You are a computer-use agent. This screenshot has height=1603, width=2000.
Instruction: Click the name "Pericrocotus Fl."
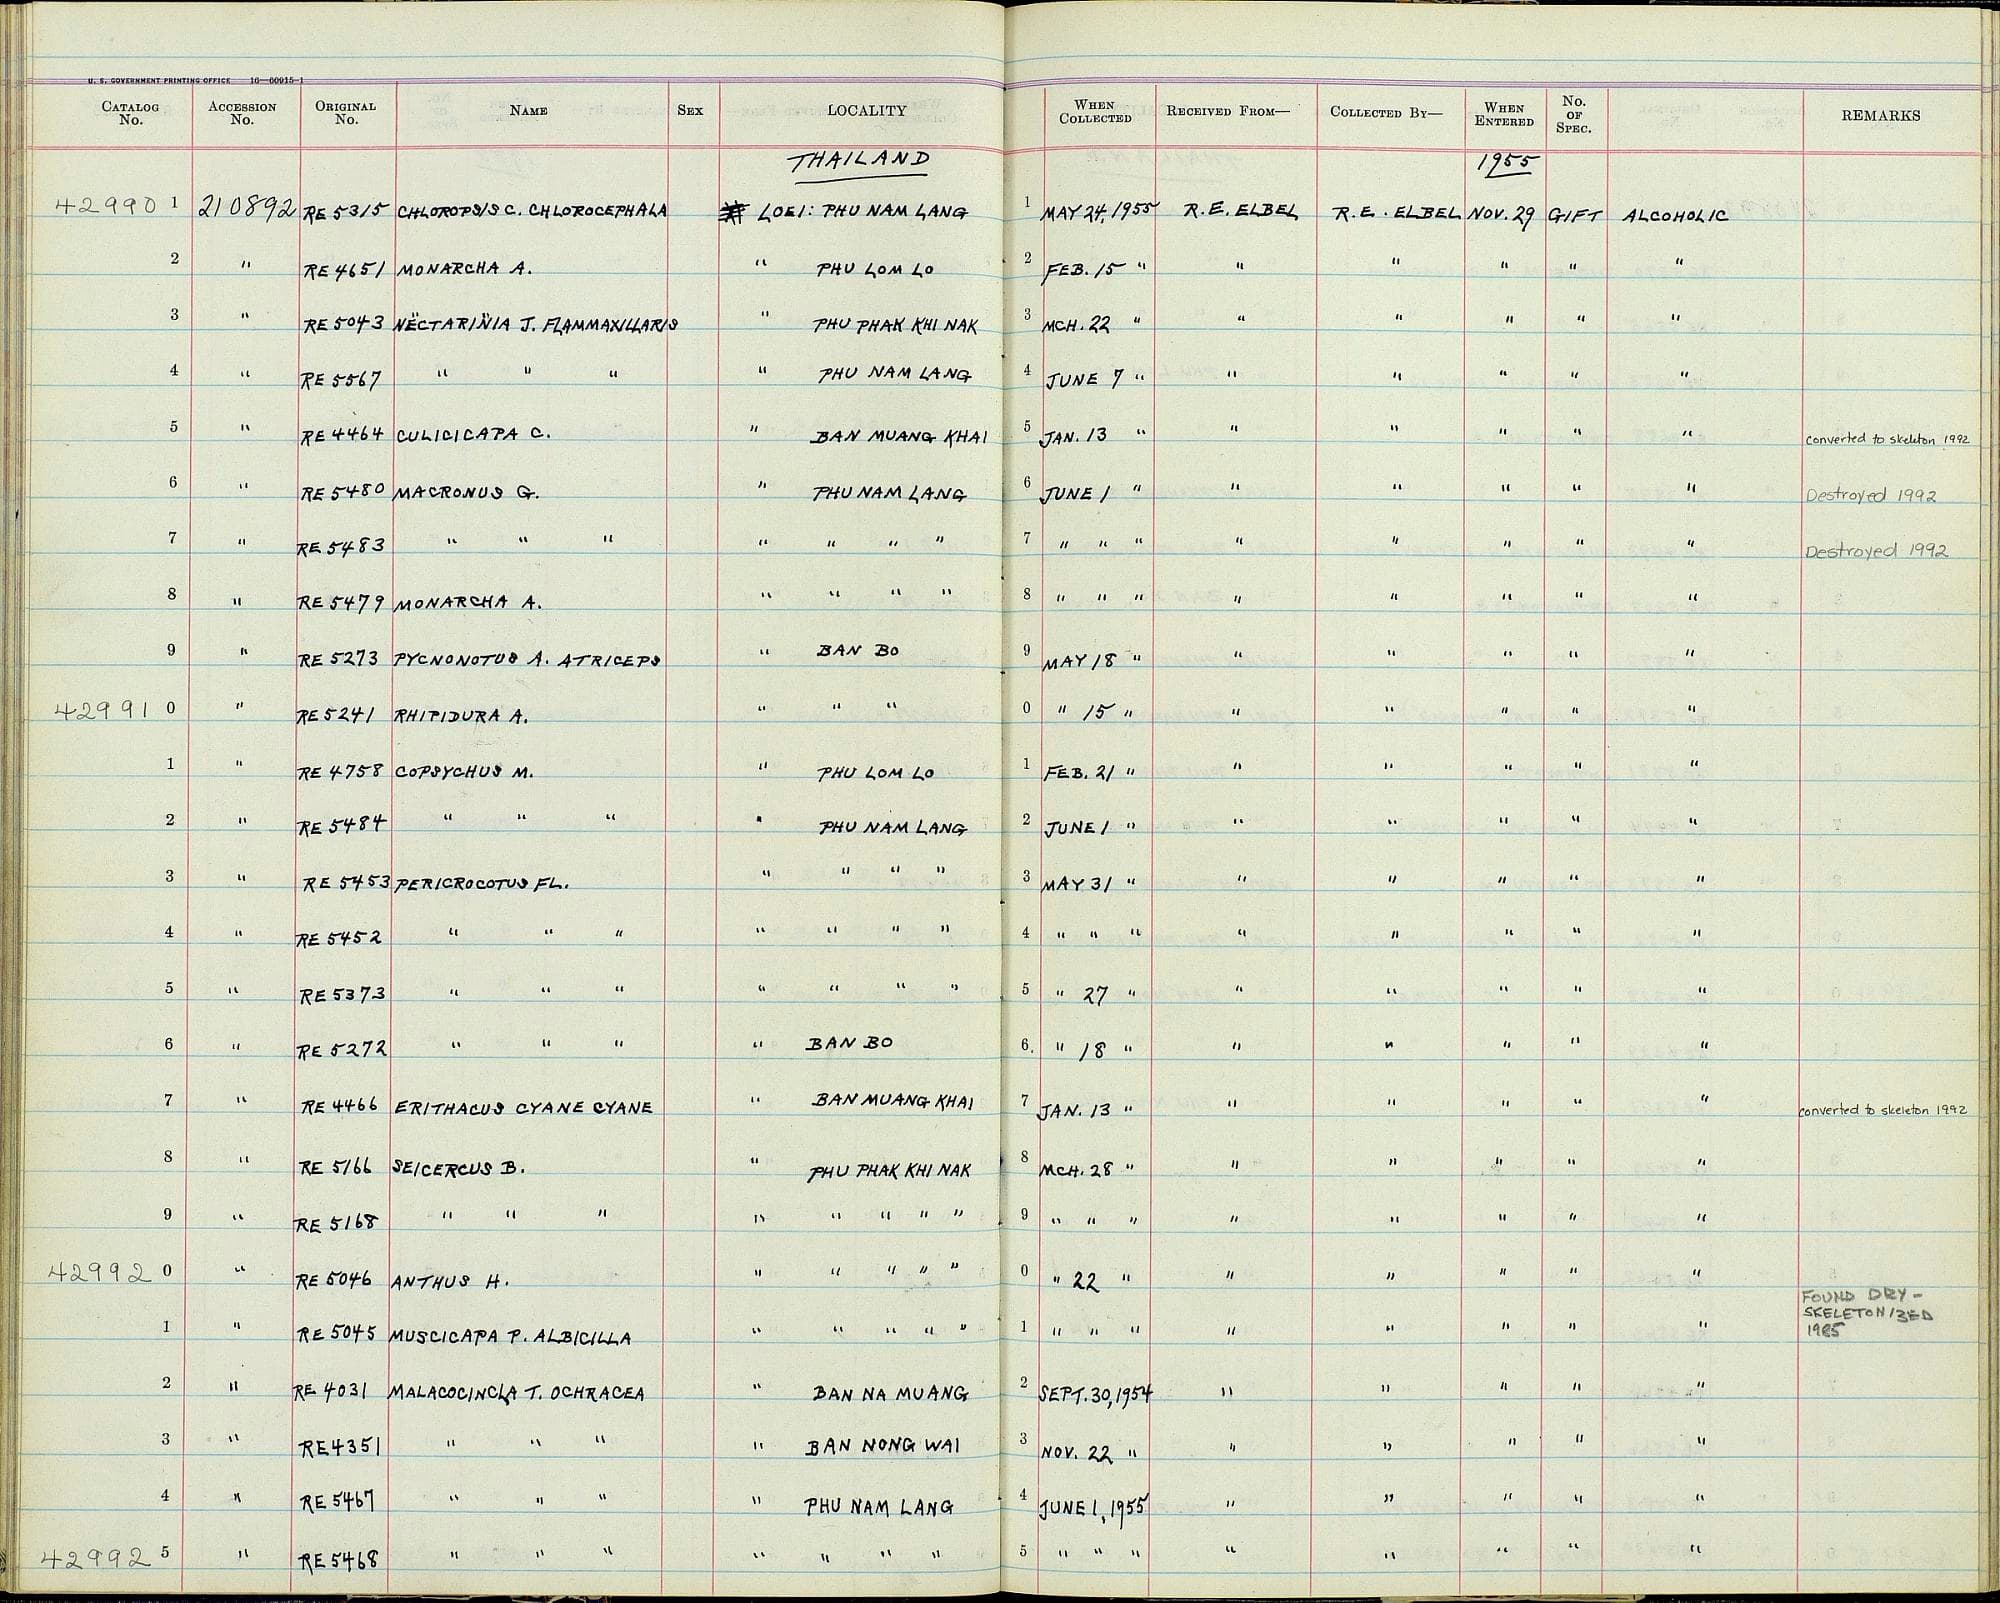tap(482, 884)
